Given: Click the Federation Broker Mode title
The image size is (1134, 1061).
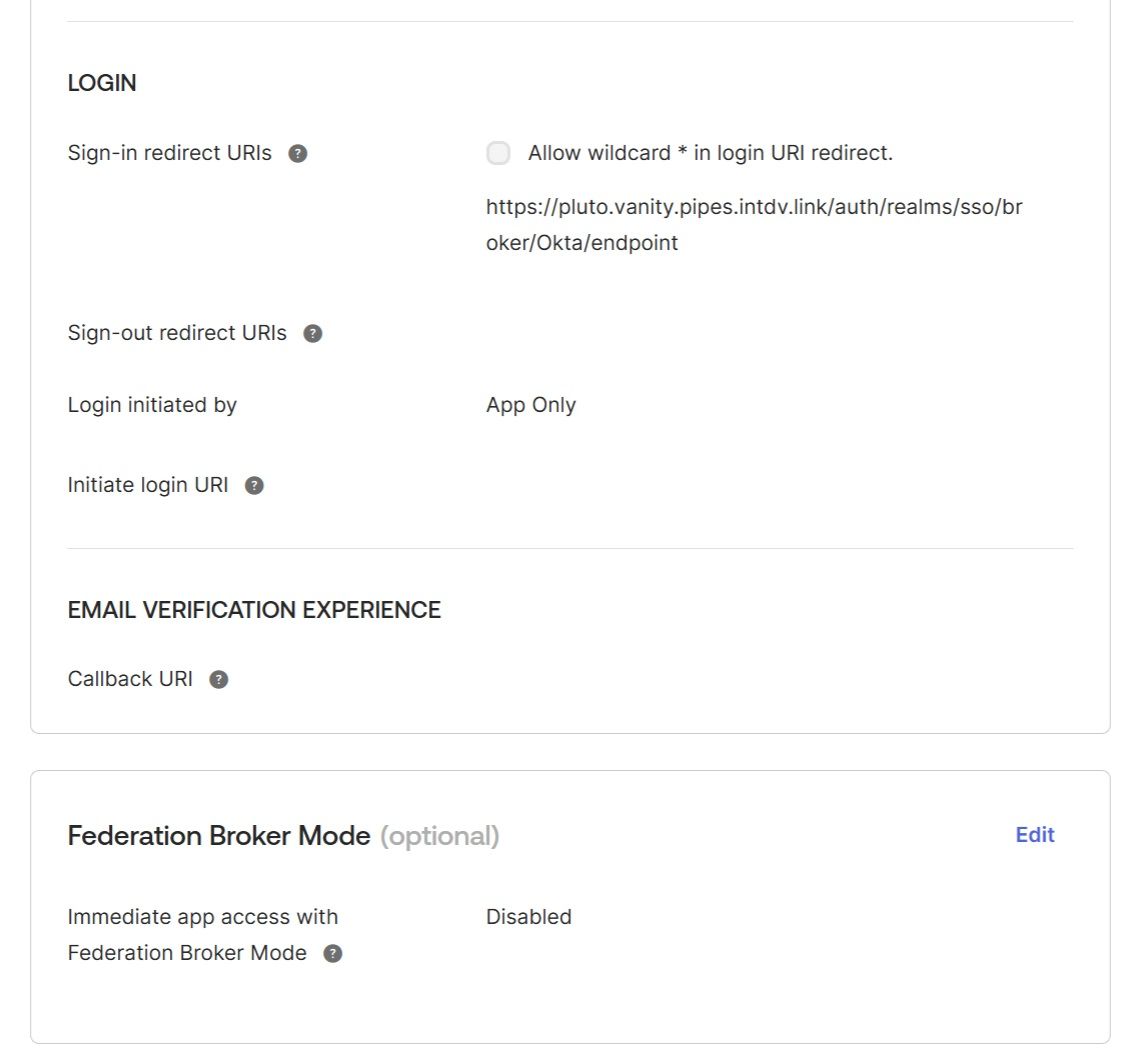Looking at the screenshot, I should (219, 836).
